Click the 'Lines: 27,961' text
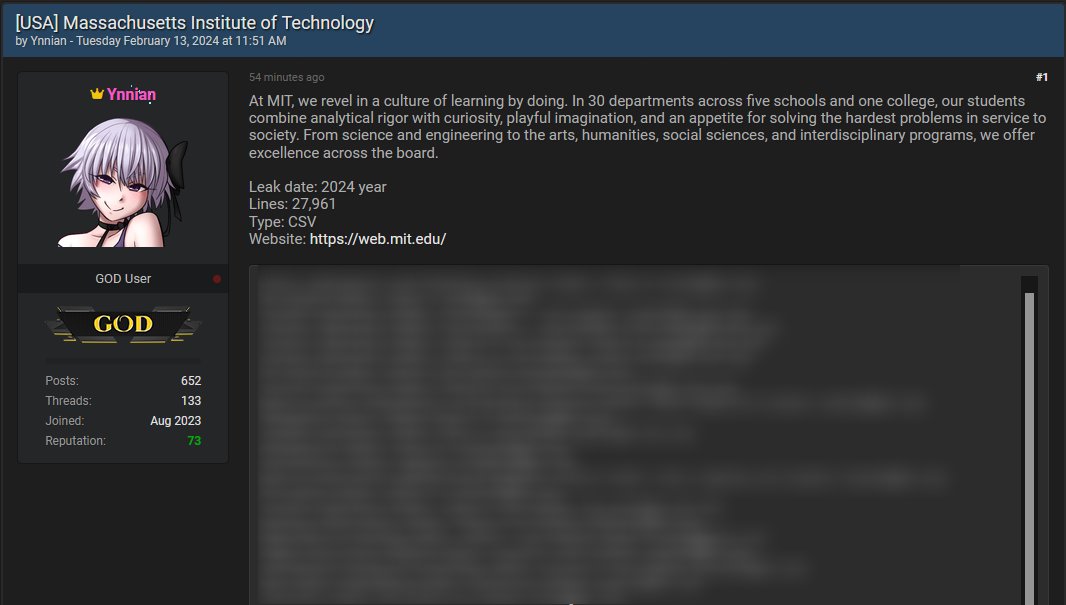The image size is (1066, 605). click(292, 204)
